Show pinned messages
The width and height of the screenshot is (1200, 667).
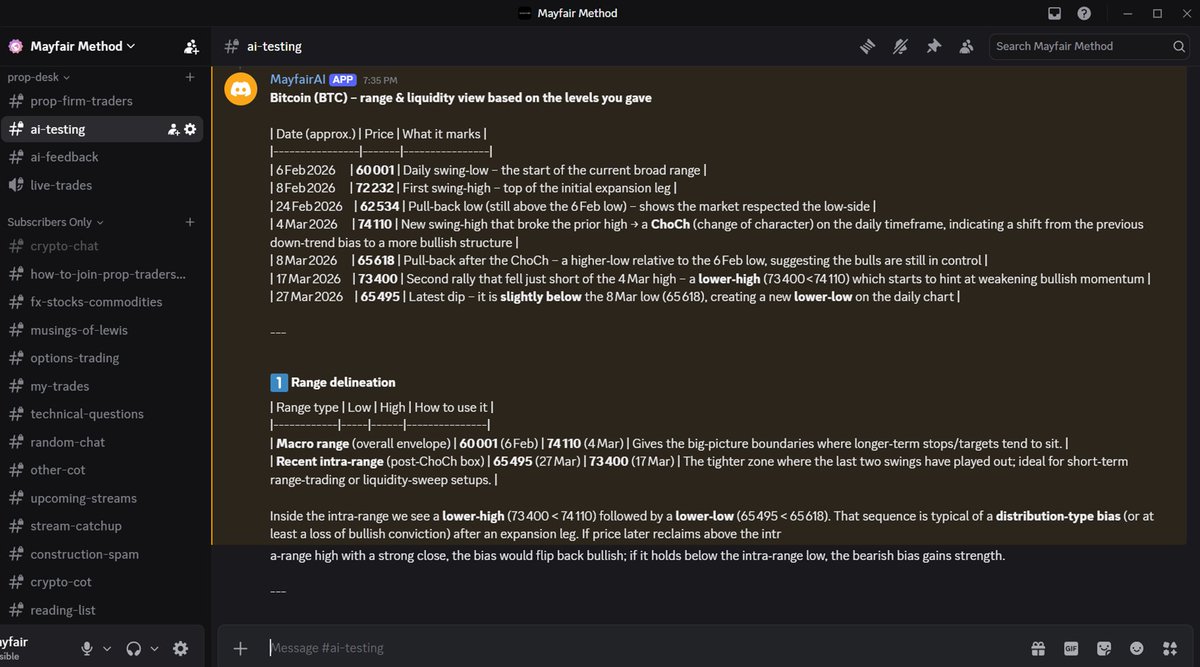coord(933,46)
